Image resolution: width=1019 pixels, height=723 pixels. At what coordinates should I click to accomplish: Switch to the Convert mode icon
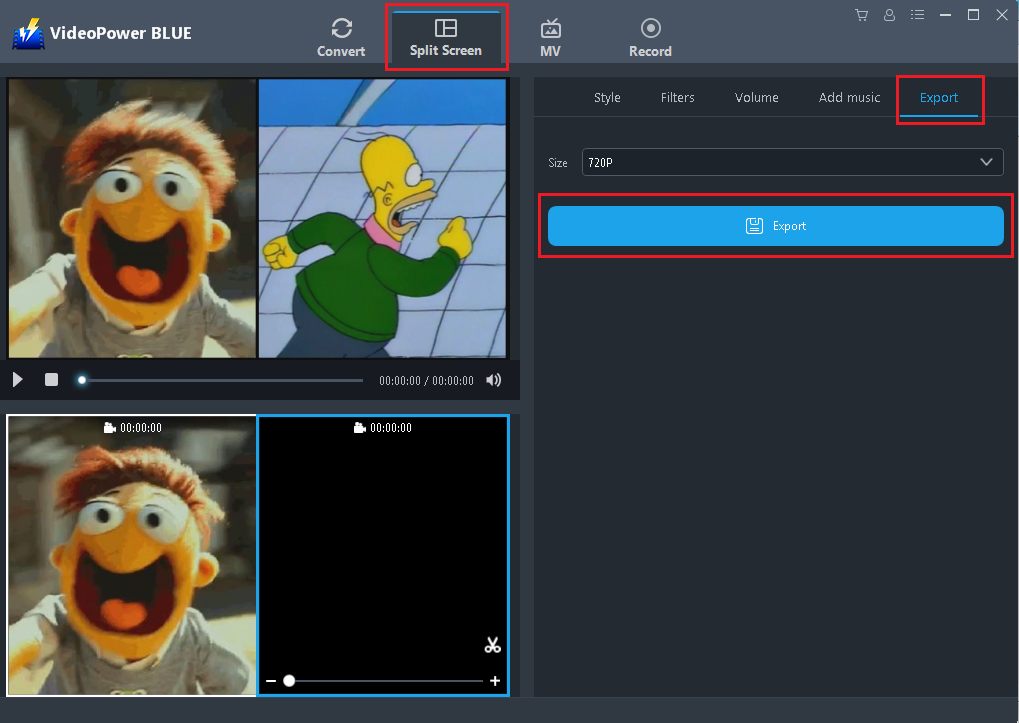coord(341,34)
